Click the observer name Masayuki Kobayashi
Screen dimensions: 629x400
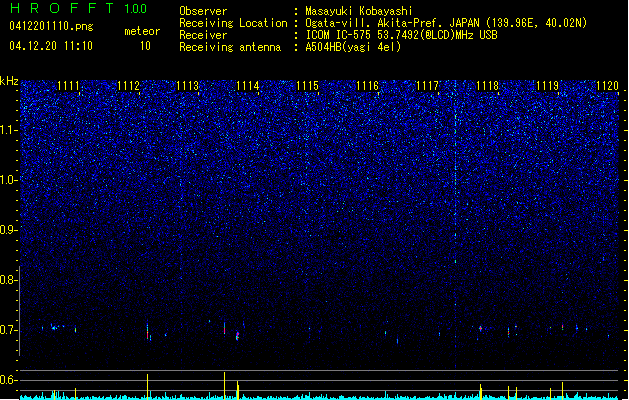coord(359,11)
